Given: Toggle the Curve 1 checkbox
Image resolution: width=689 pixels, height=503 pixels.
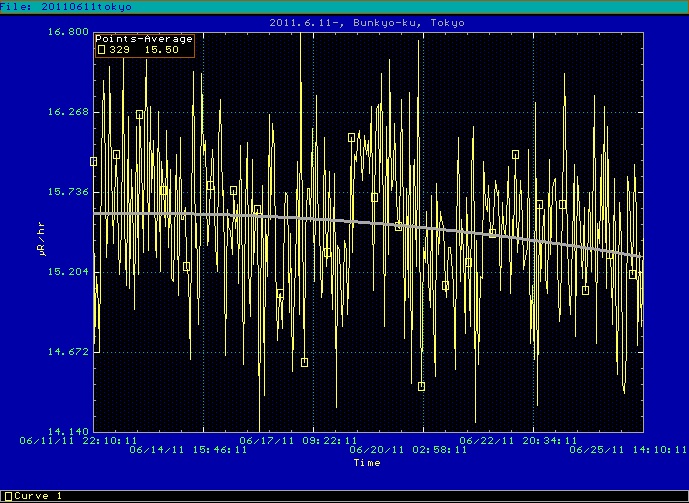Looking at the screenshot, I should pyautogui.click(x=8, y=496).
